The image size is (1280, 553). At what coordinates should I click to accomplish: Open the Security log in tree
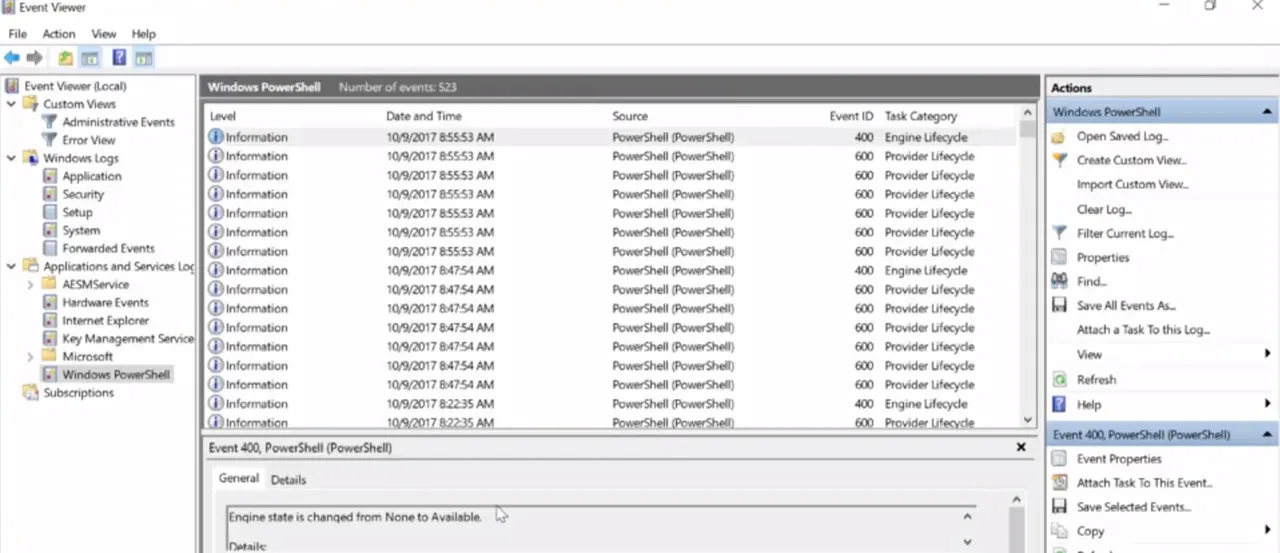83,194
